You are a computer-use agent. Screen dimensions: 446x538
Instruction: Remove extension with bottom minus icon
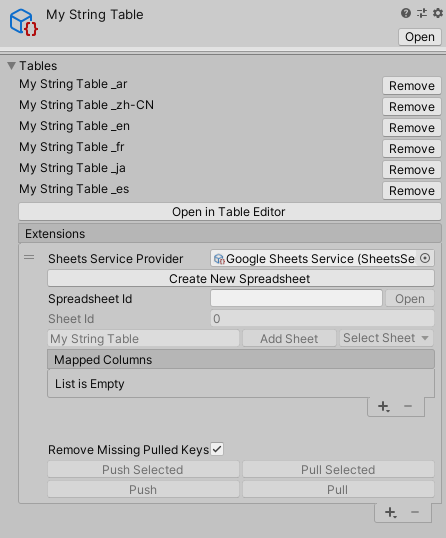415,512
